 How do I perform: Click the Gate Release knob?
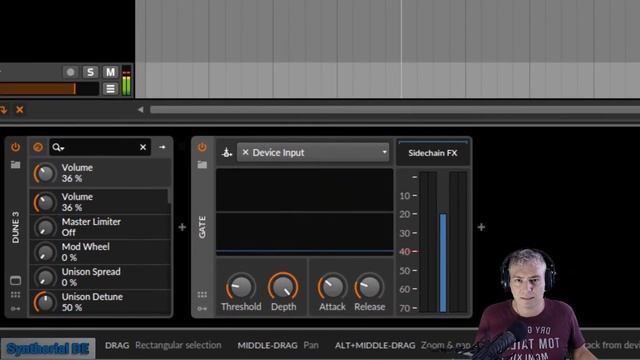[369, 287]
